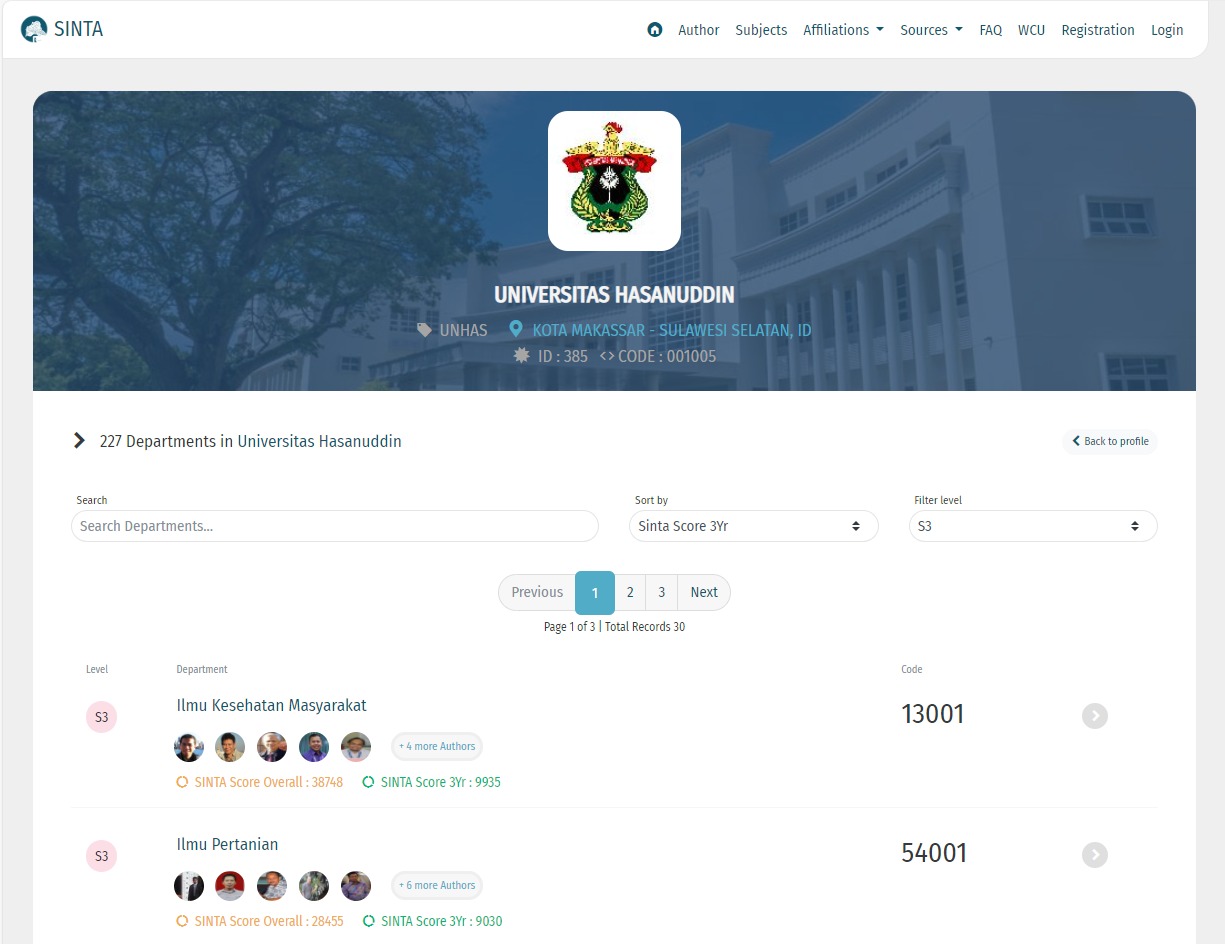Click the chevron before 227 Departments
Image resolution: width=1225 pixels, height=944 pixels.
point(79,441)
